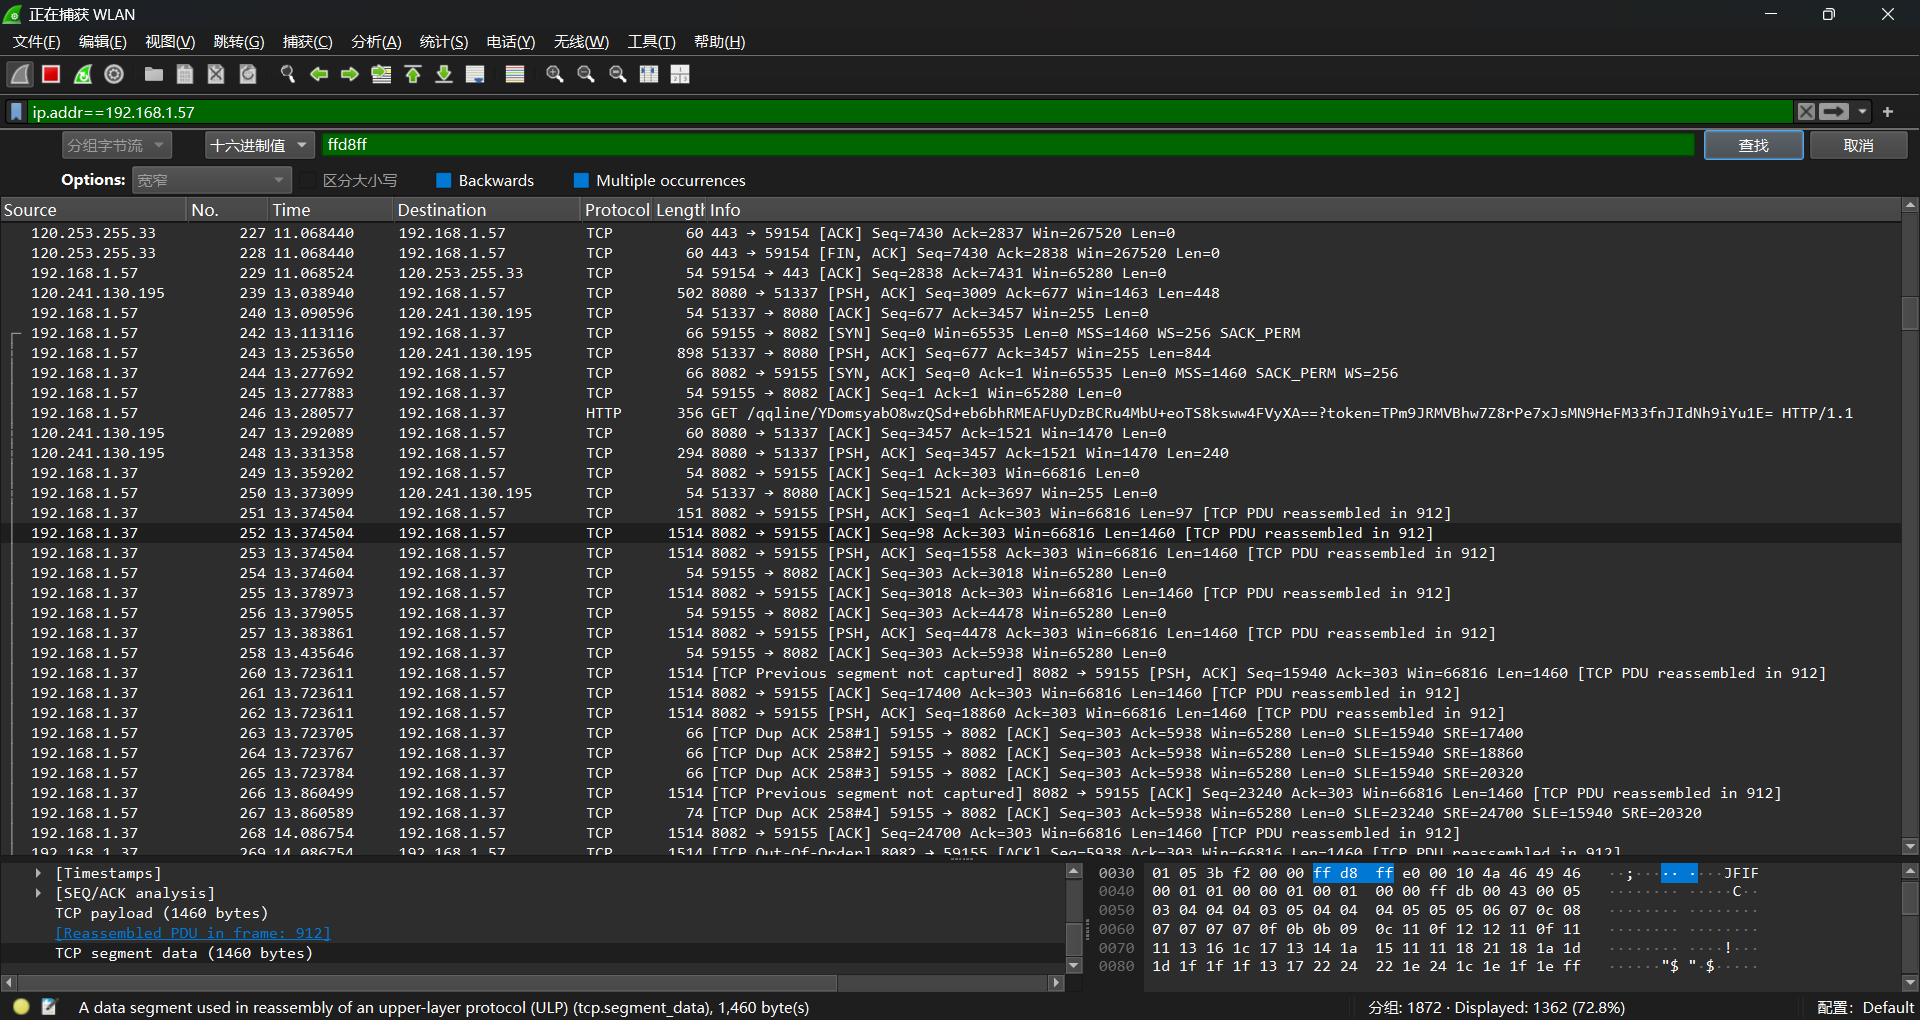
Task: Click the 查找 find button
Action: coord(1753,146)
